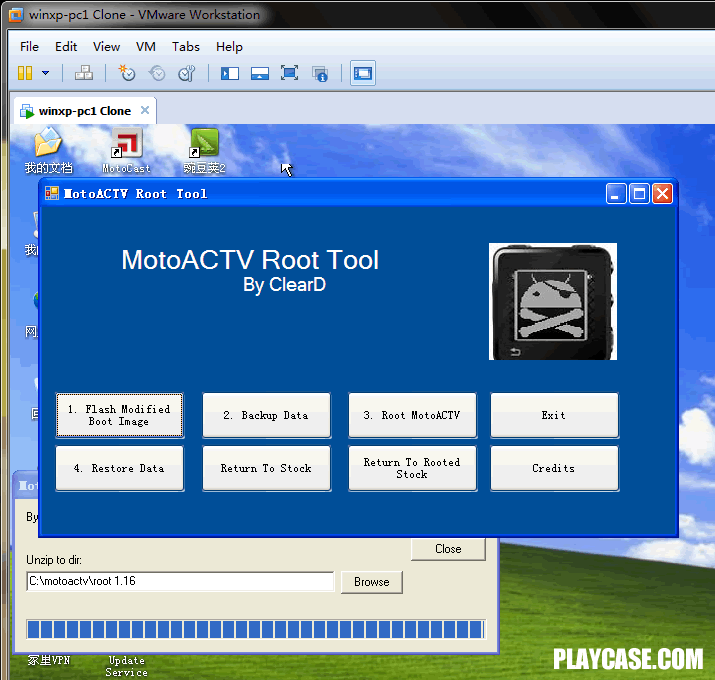Click Close in the unzip dialog
715x680 pixels.
[x=448, y=549]
